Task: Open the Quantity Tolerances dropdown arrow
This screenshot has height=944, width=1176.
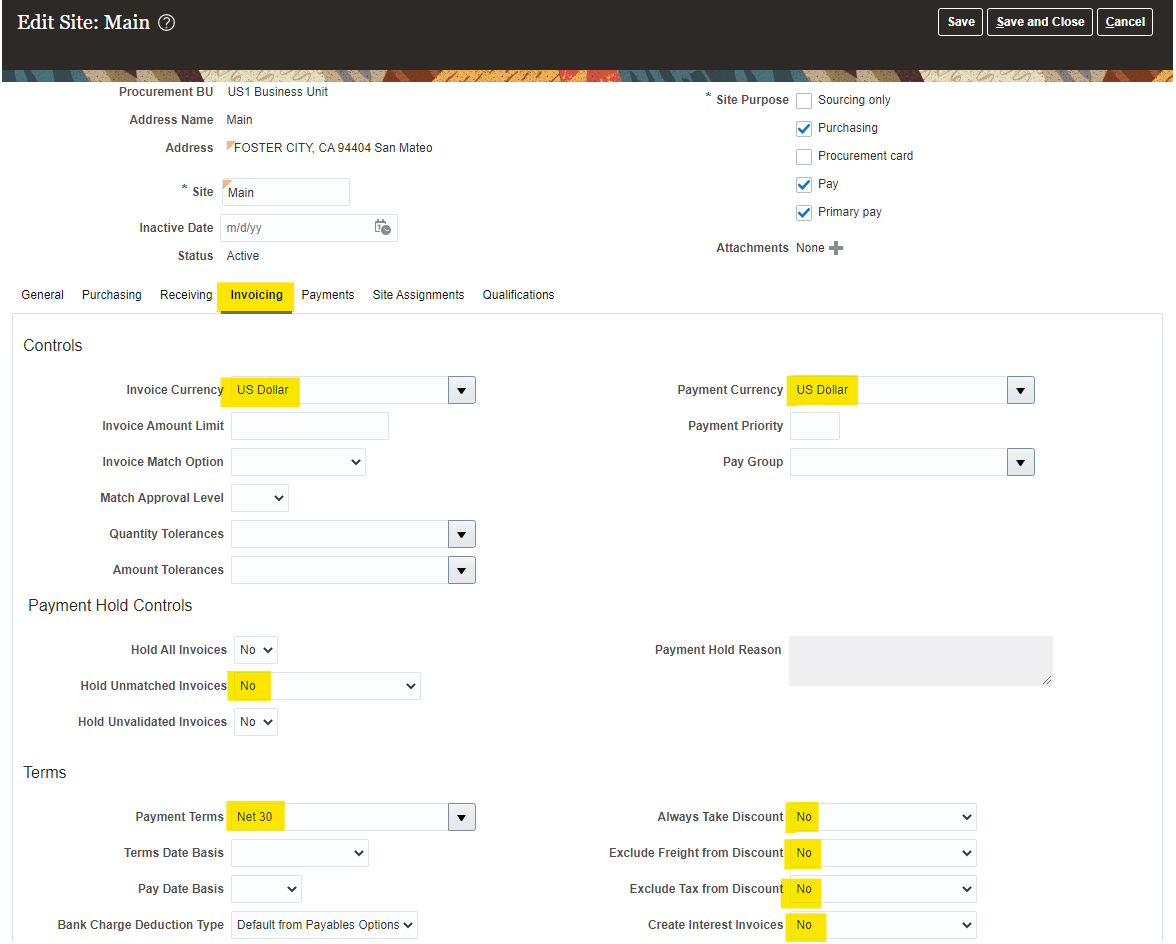Action: [461, 534]
